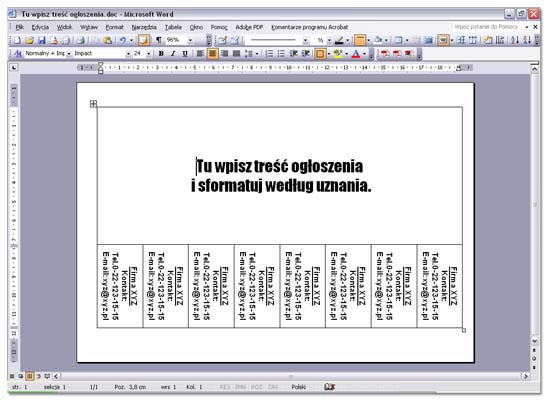Select the Center alignment icon
The height and width of the screenshot is (400, 548).
(212, 53)
